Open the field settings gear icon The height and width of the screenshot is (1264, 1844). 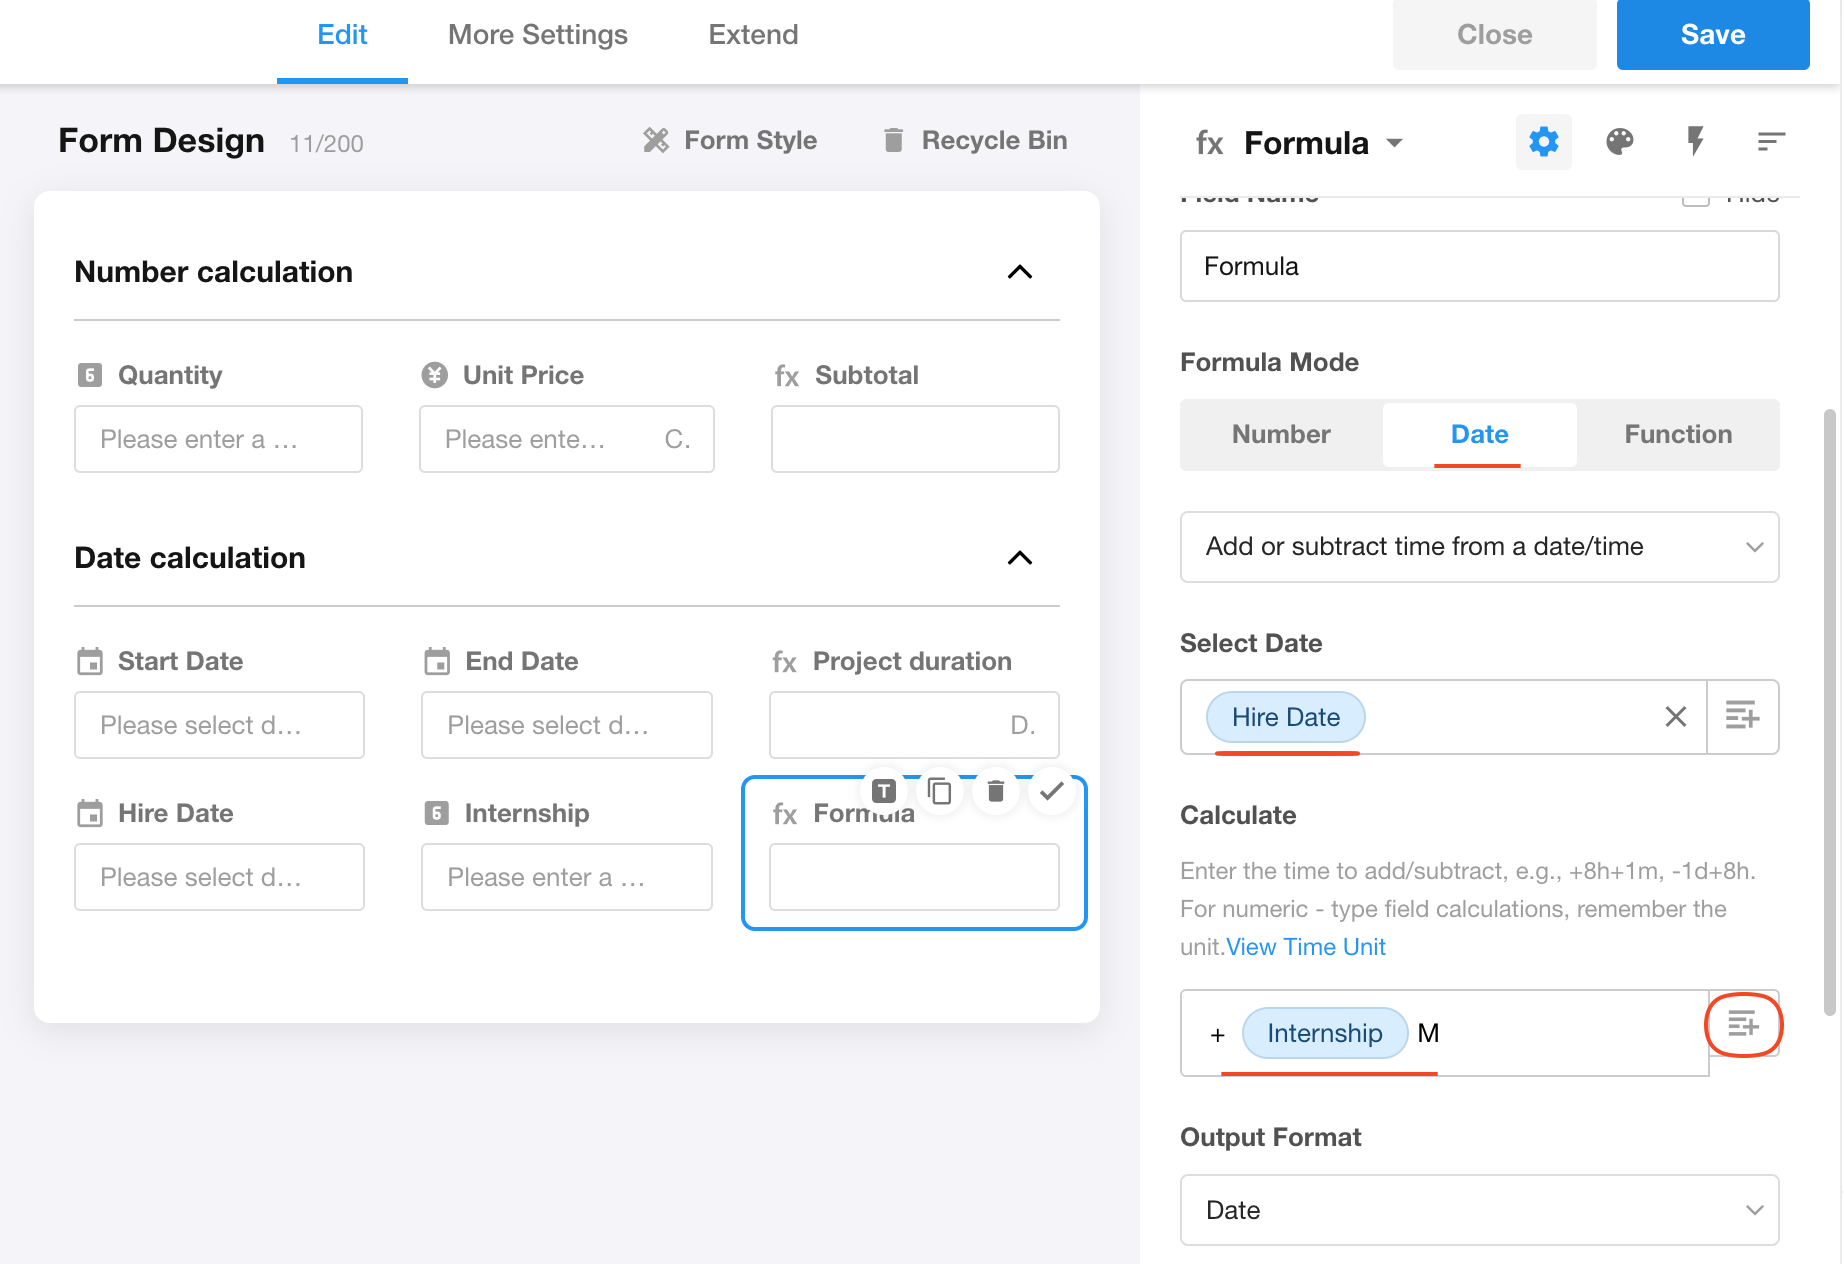(1543, 142)
